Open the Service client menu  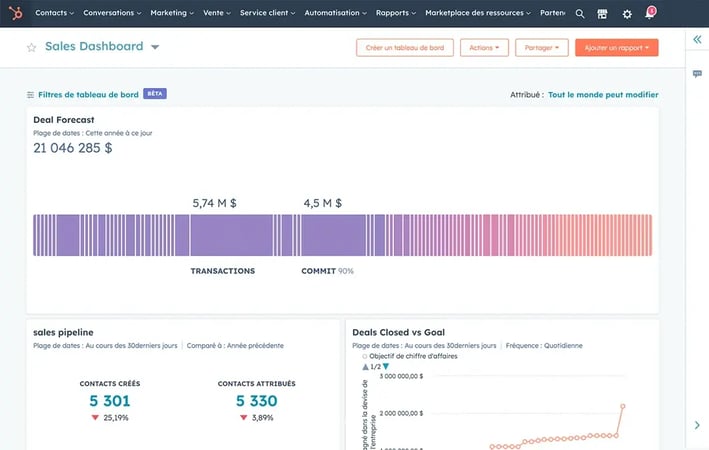pos(267,13)
